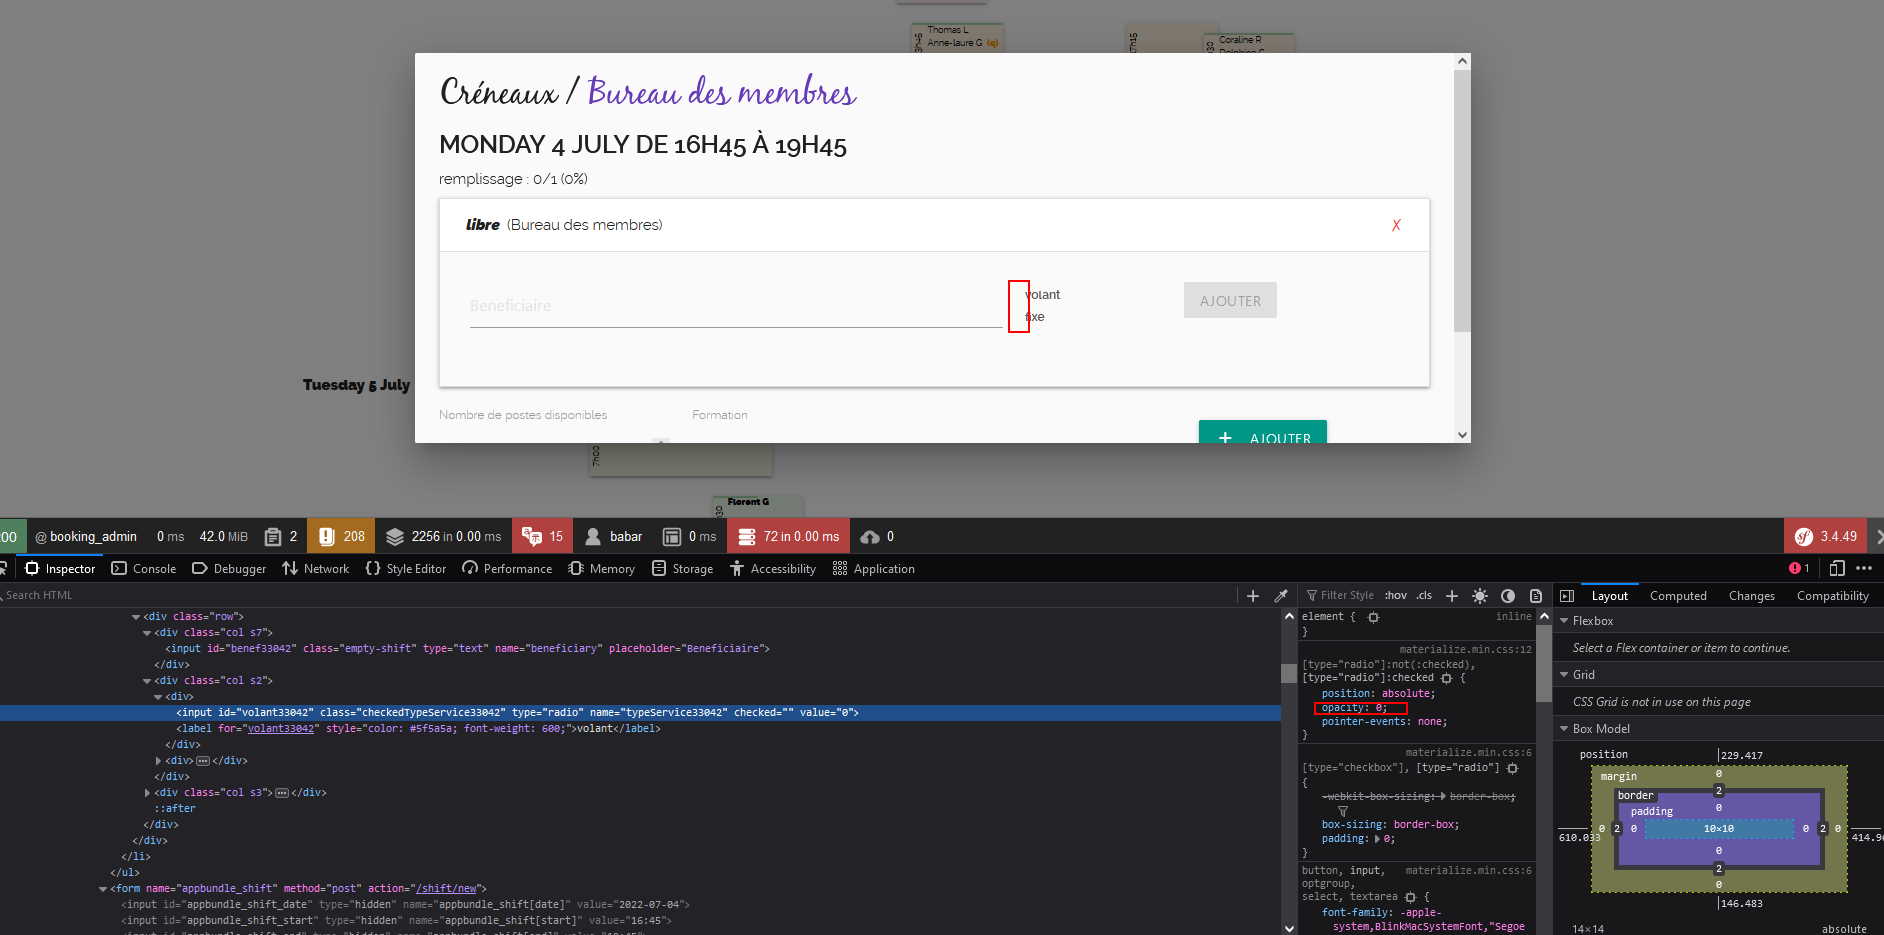Click the materialize.min.css:12 source link
This screenshot has width=1884, height=935.
1465,650
